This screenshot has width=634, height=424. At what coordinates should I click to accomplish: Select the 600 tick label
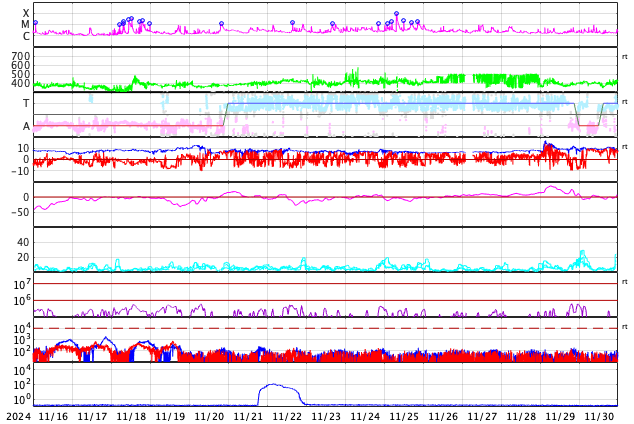[21, 65]
